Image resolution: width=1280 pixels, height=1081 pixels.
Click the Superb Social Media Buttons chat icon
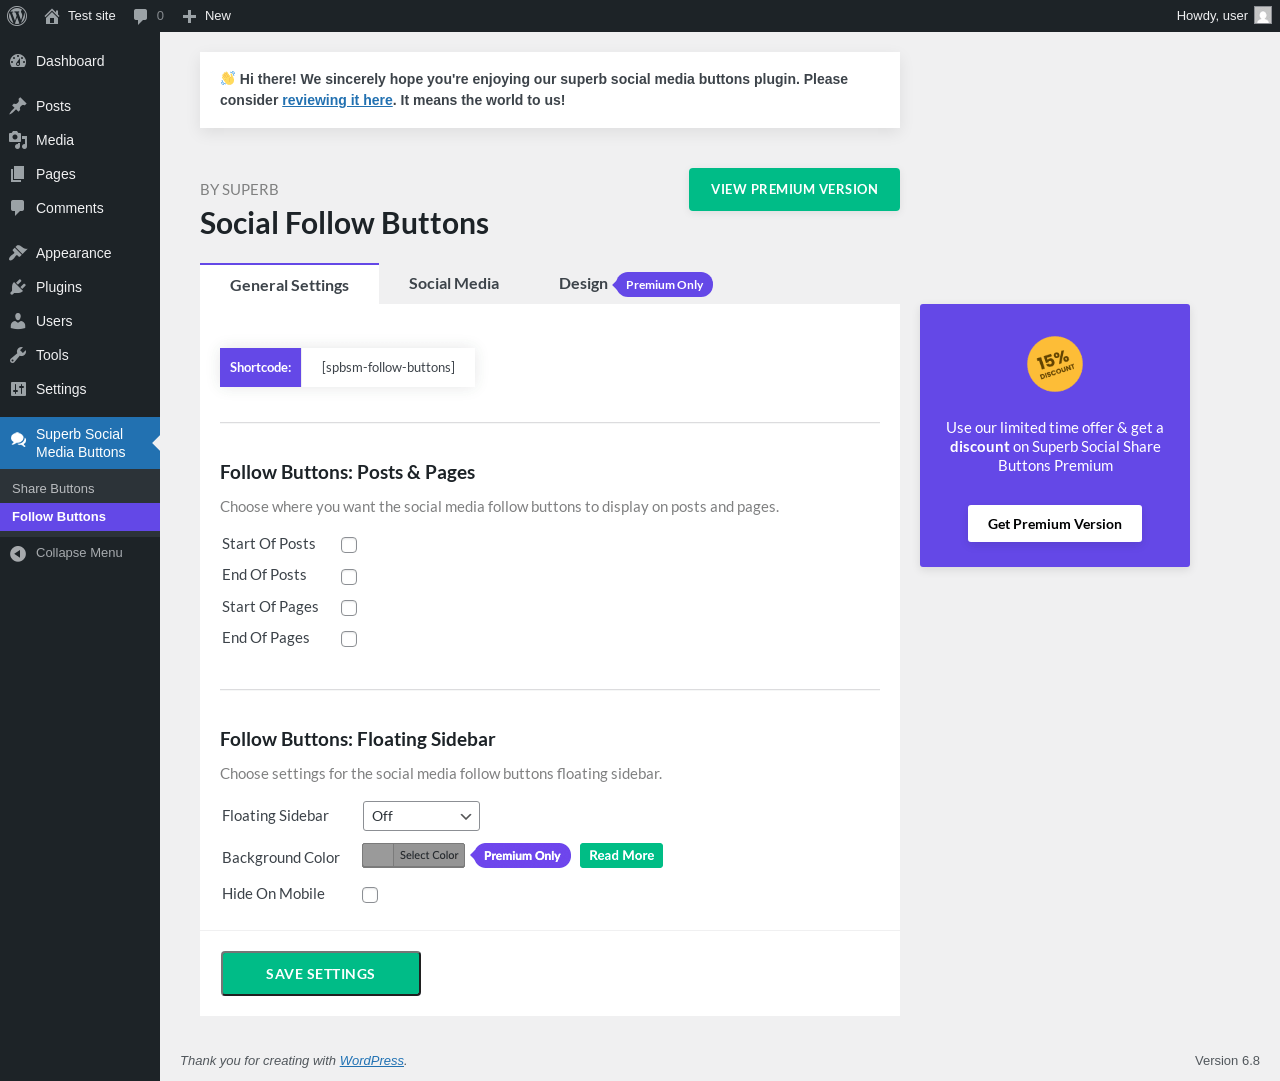(x=18, y=439)
